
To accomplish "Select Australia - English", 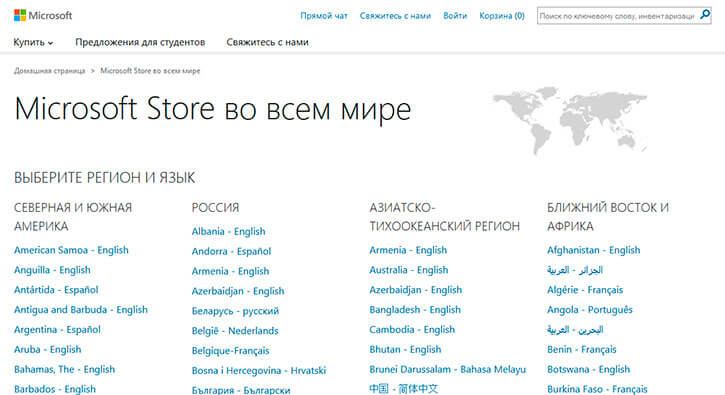I will [409, 270].
